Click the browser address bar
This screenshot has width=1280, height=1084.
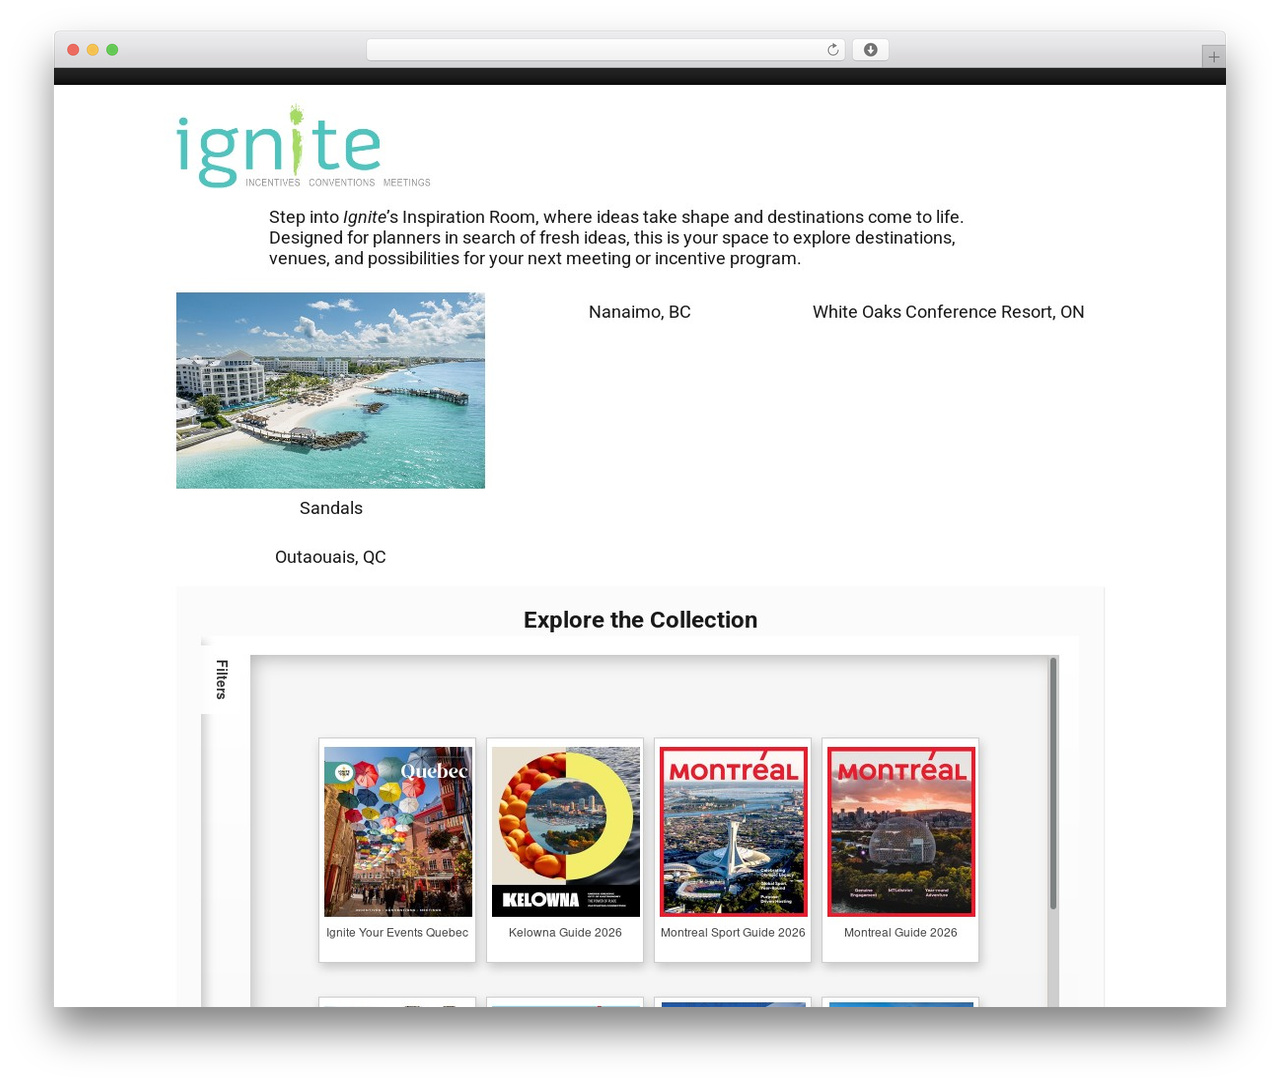point(605,50)
